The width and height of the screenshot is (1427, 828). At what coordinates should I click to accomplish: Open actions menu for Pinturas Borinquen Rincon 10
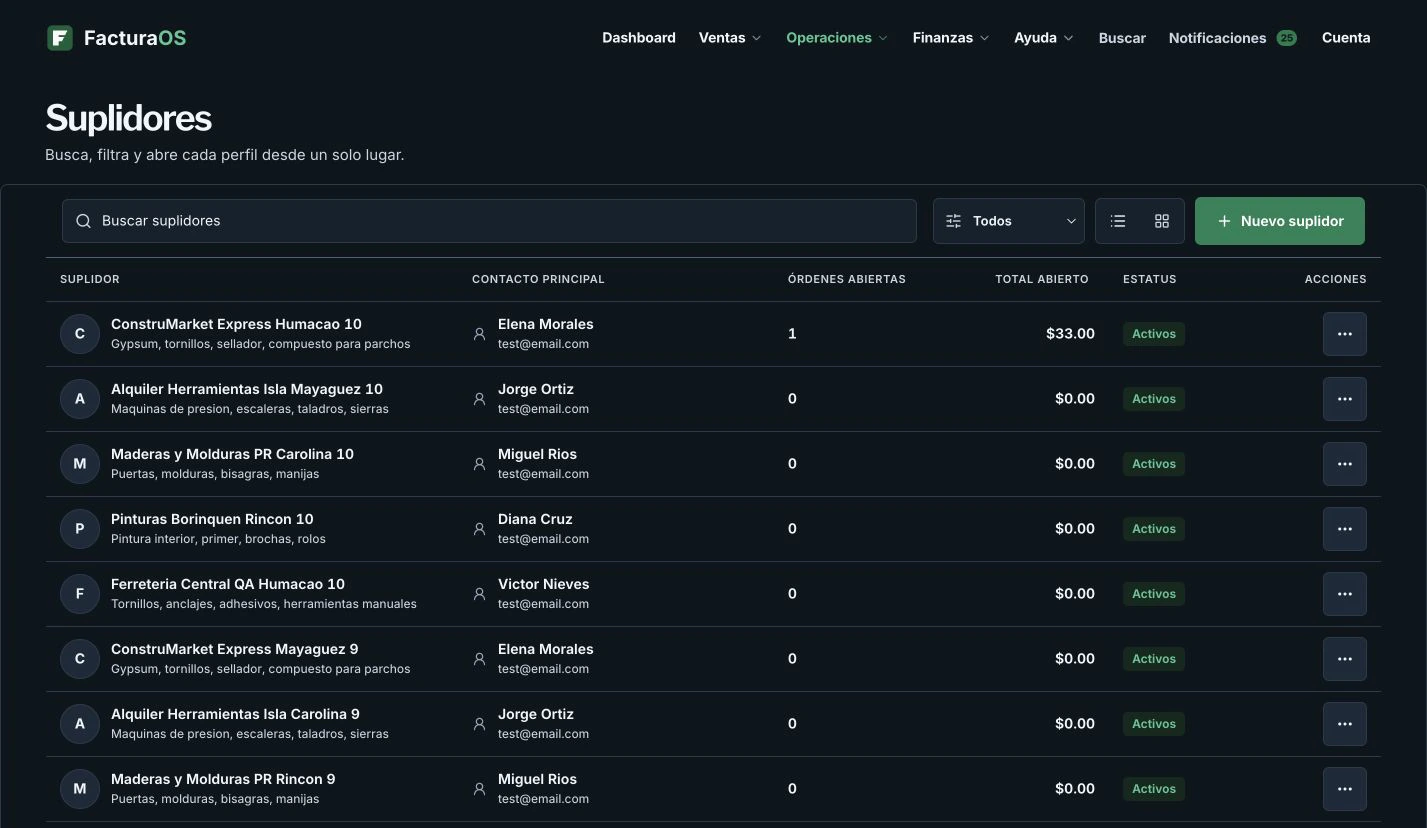(1344, 529)
